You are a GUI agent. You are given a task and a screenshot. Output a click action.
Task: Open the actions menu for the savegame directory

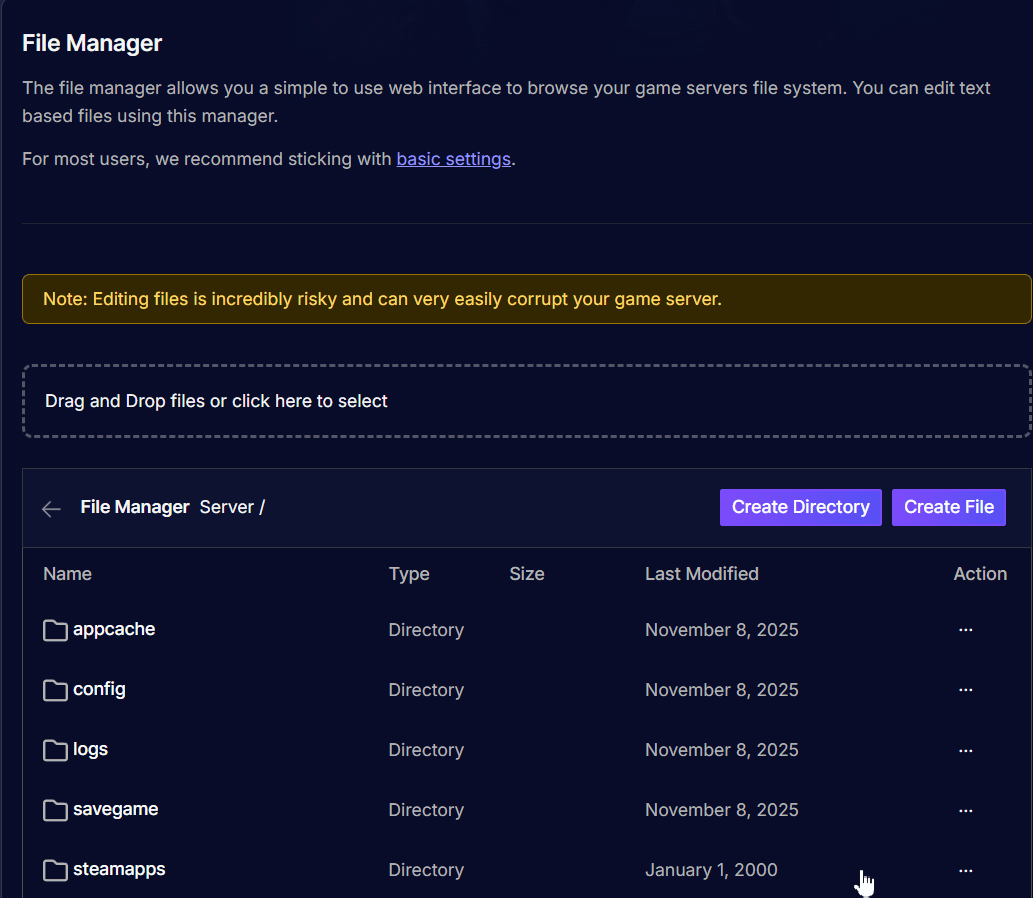coord(965,809)
